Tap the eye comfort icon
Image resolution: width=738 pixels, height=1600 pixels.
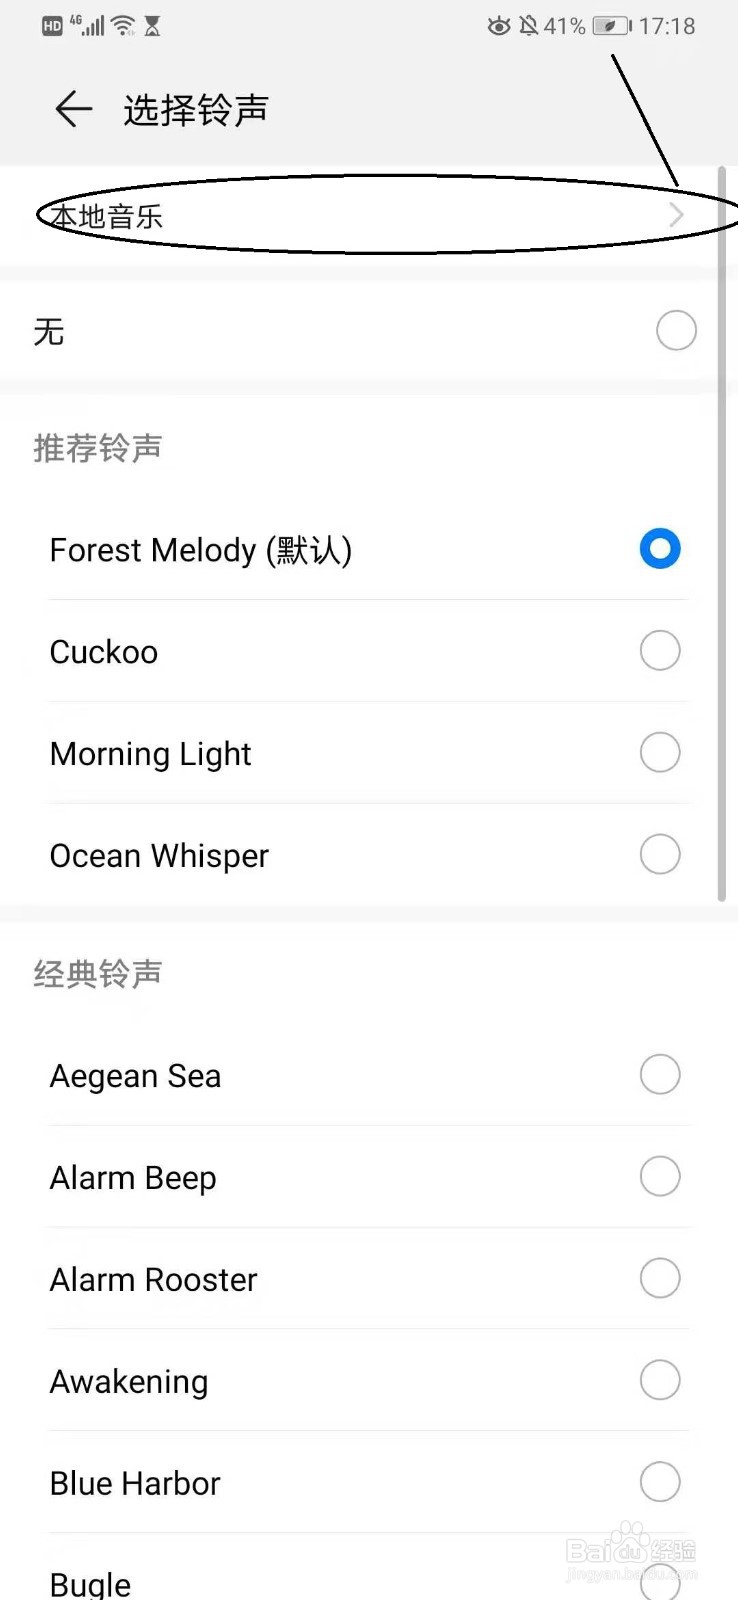pos(498,26)
